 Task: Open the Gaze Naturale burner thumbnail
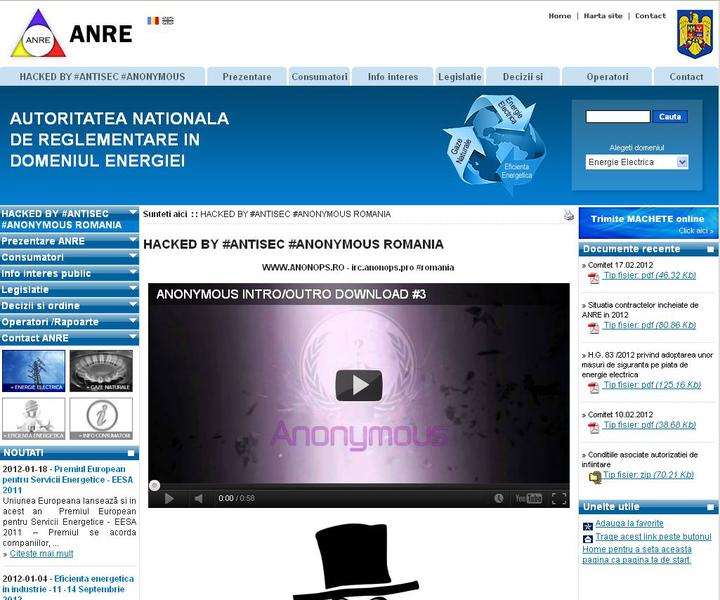101,371
